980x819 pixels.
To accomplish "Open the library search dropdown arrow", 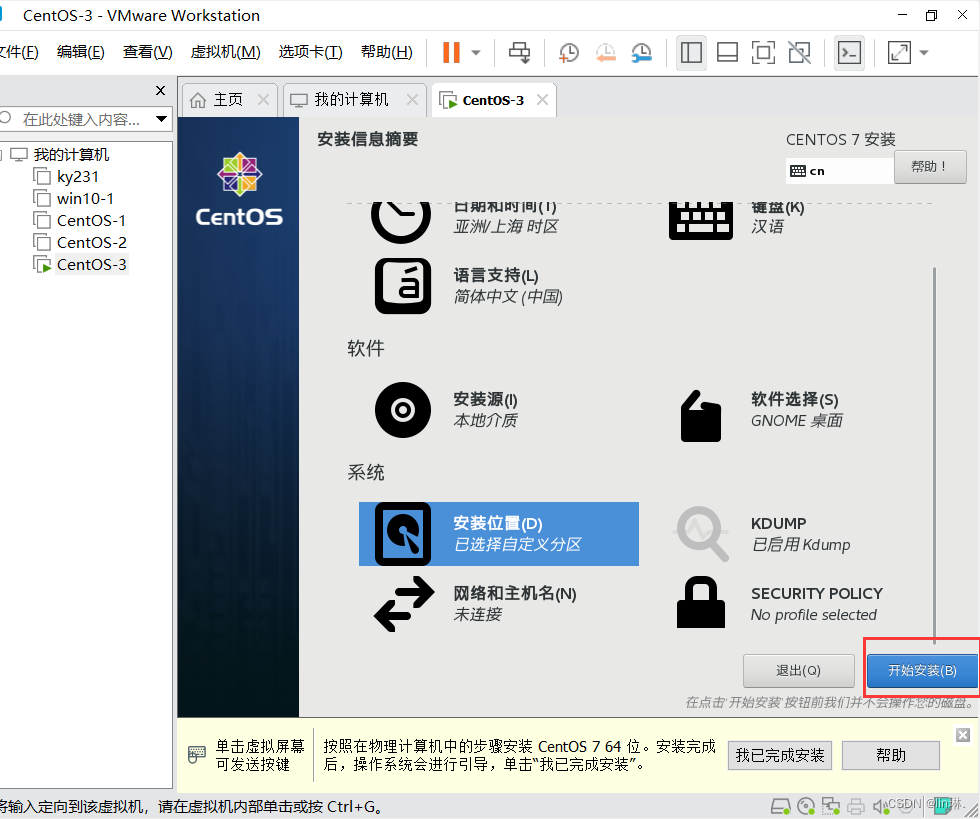I will pyautogui.click(x=161, y=119).
